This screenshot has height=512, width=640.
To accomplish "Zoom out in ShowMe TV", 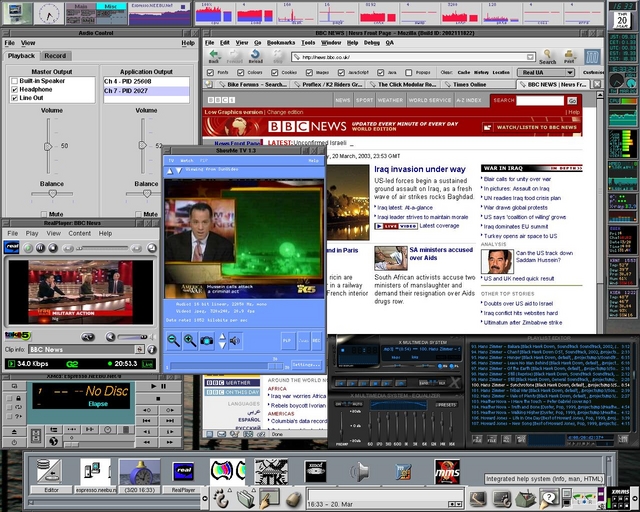I will coord(174,340).
